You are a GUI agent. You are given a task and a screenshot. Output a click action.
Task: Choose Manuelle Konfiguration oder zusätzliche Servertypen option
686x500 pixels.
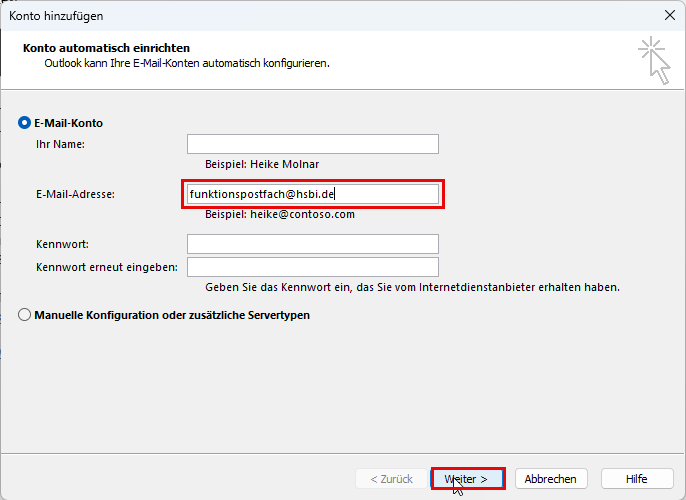click(24, 315)
